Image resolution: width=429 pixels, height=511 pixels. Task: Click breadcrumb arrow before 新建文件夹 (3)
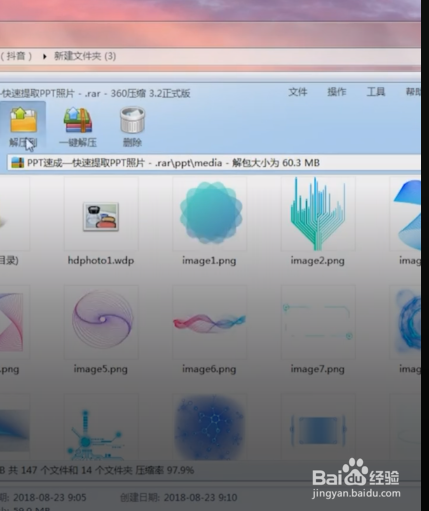(x=44, y=56)
